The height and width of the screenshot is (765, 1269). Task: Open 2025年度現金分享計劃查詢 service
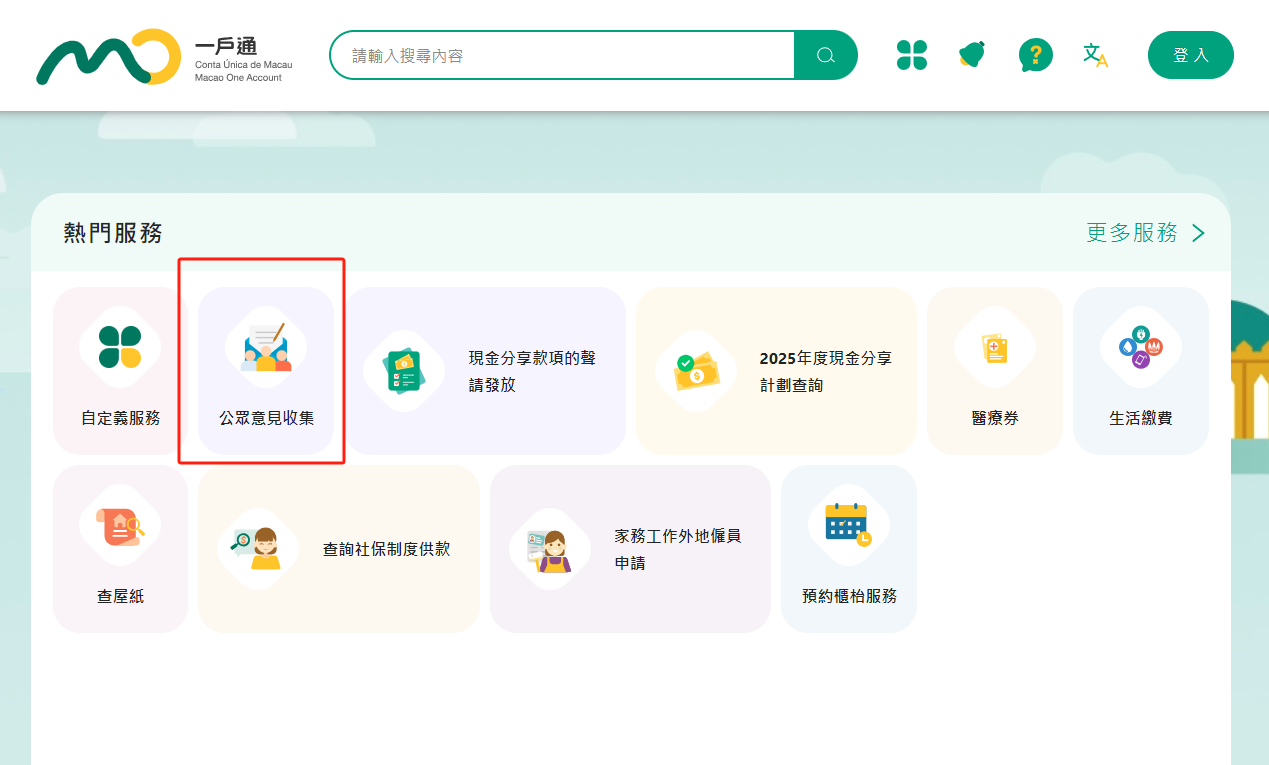[776, 371]
